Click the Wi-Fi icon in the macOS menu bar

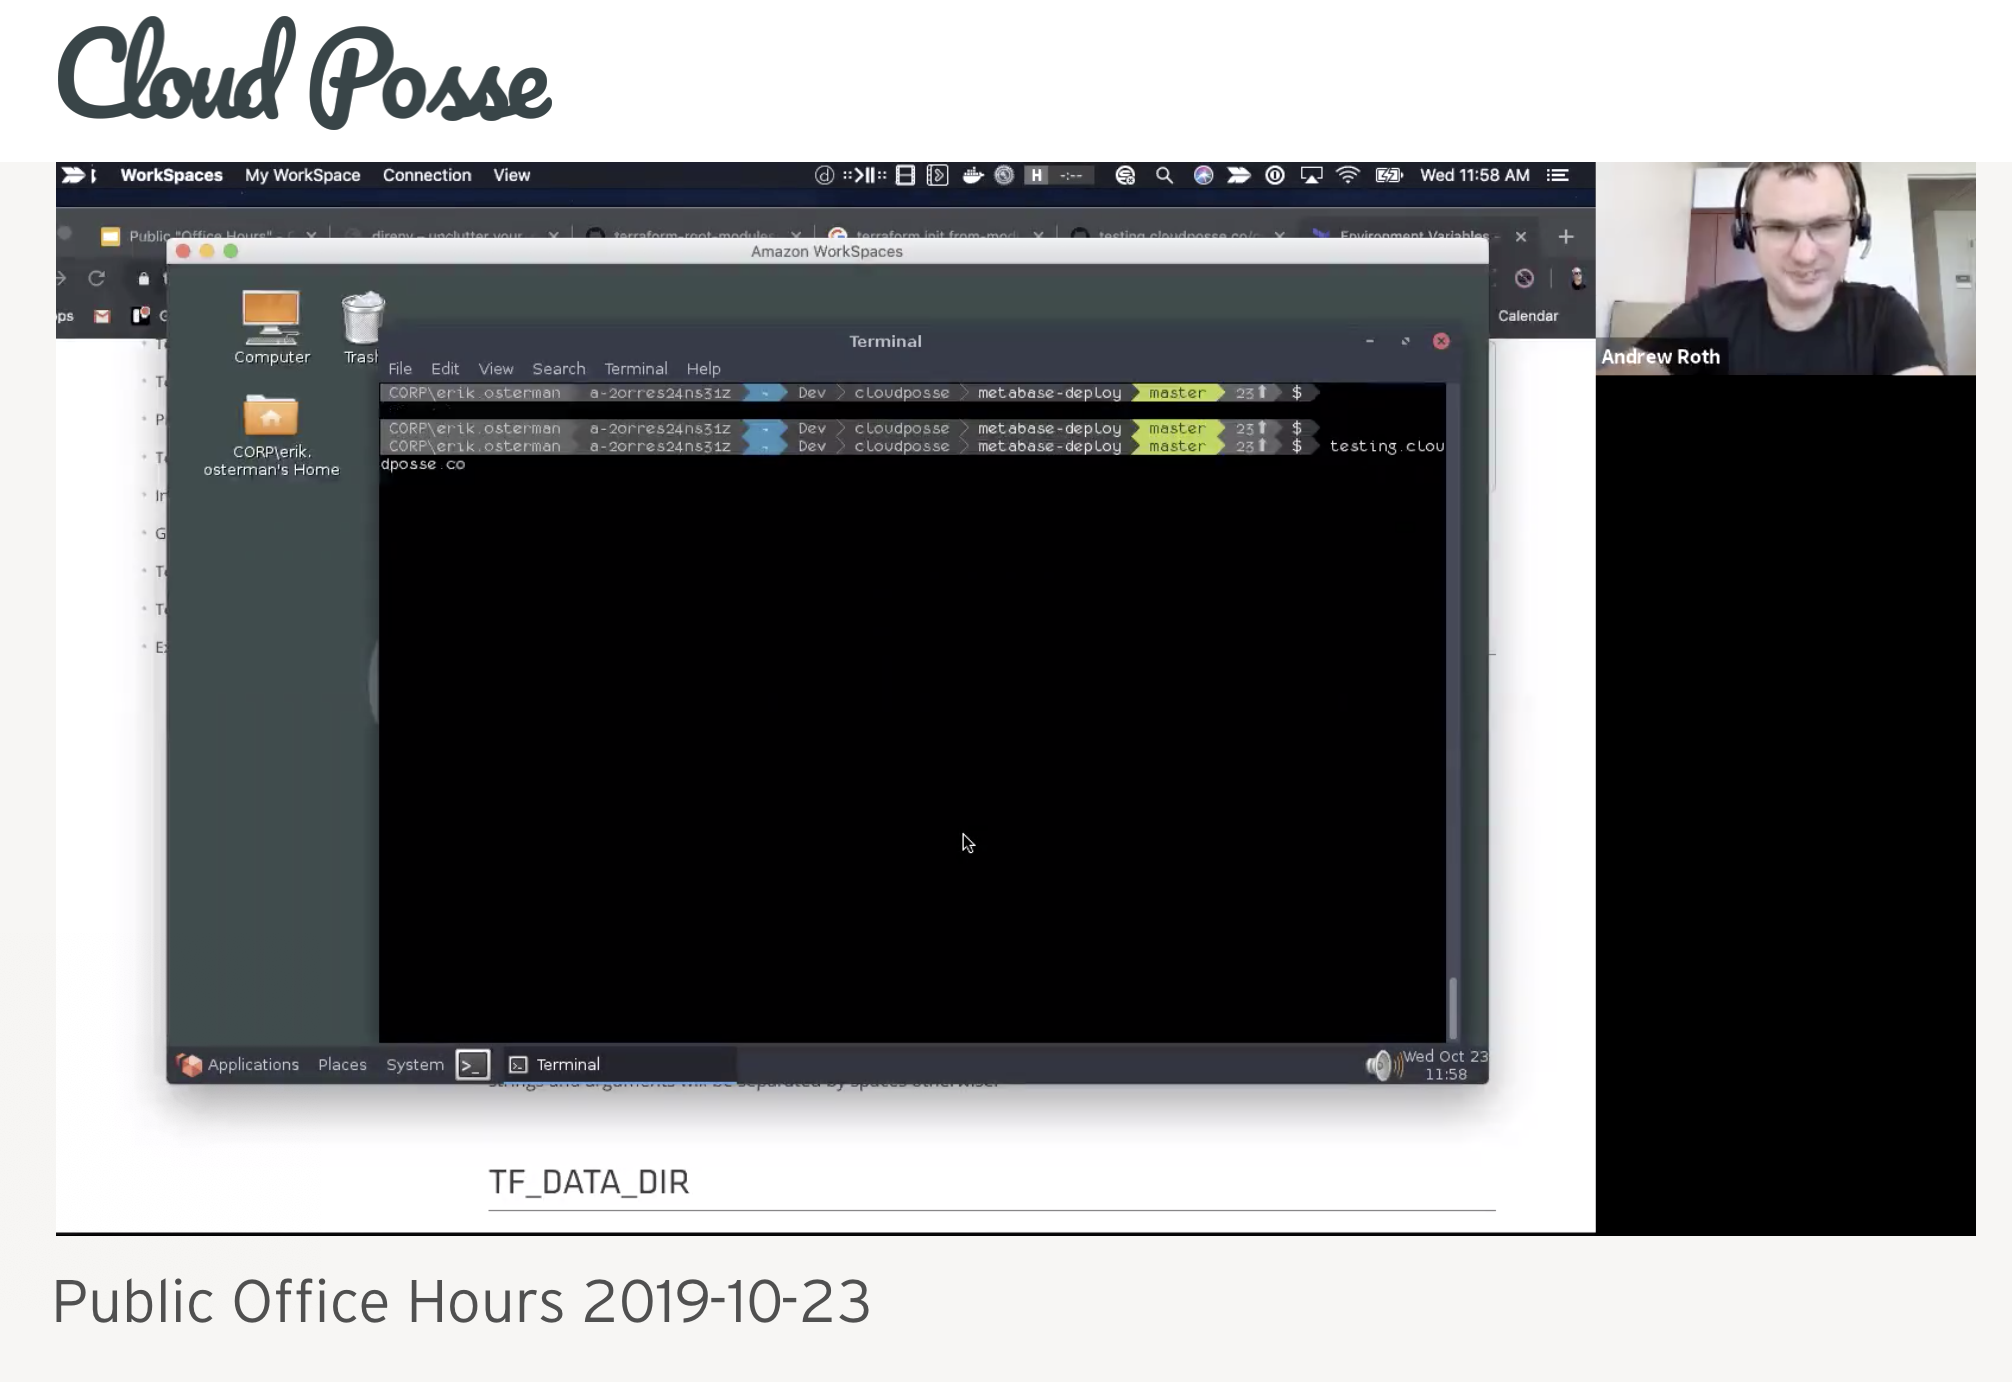click(x=1348, y=175)
